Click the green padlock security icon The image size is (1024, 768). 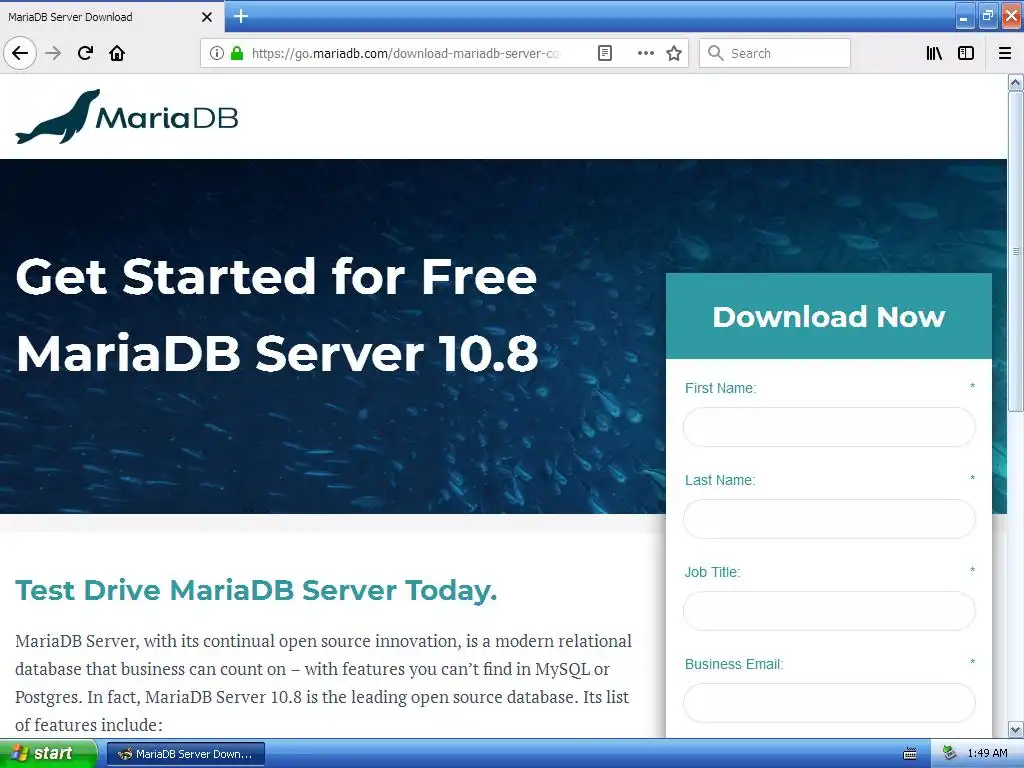[237, 53]
